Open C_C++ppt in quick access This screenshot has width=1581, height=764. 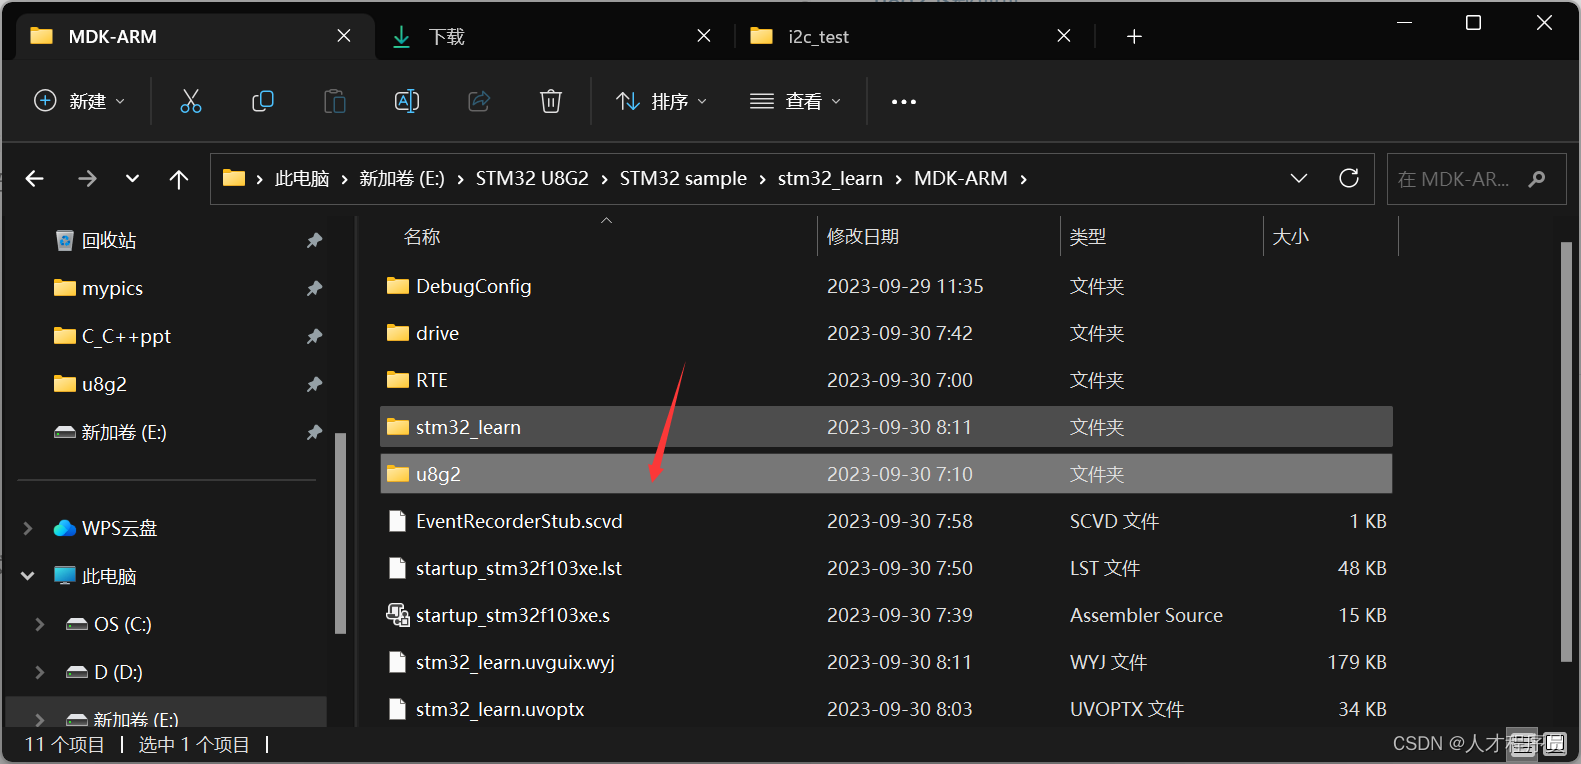pos(126,336)
